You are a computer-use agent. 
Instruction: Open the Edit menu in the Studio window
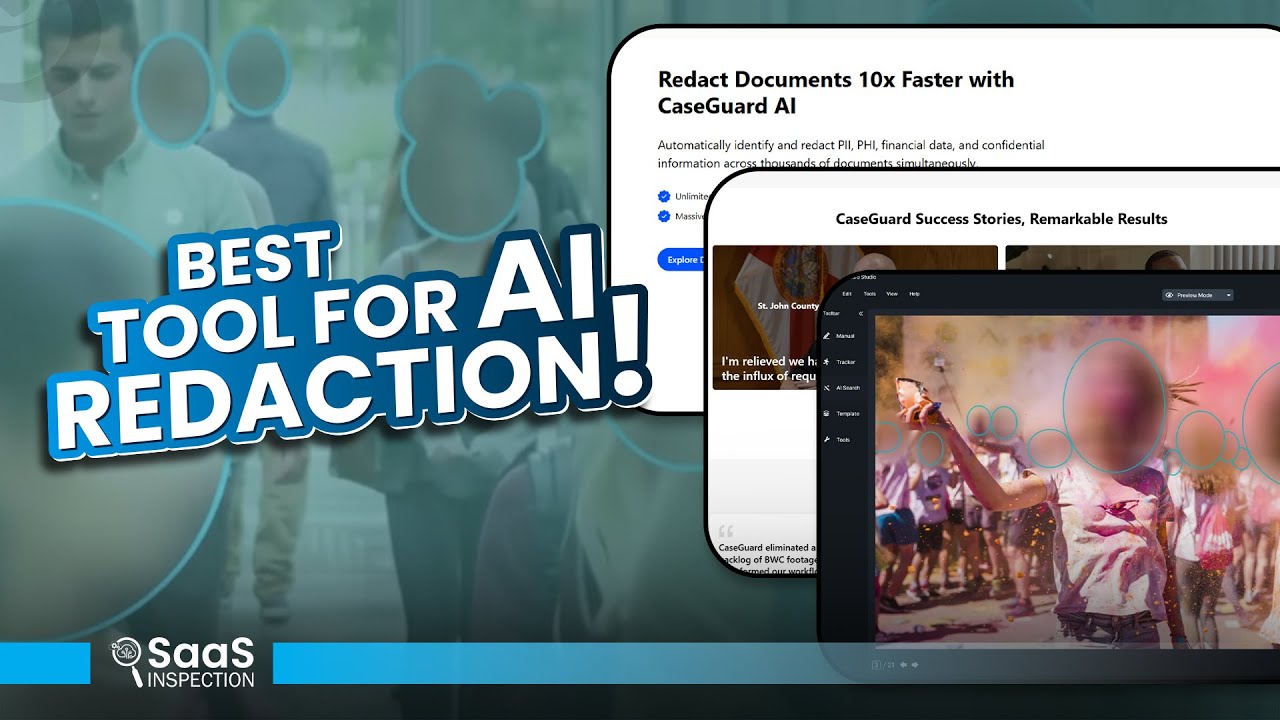[x=847, y=294]
